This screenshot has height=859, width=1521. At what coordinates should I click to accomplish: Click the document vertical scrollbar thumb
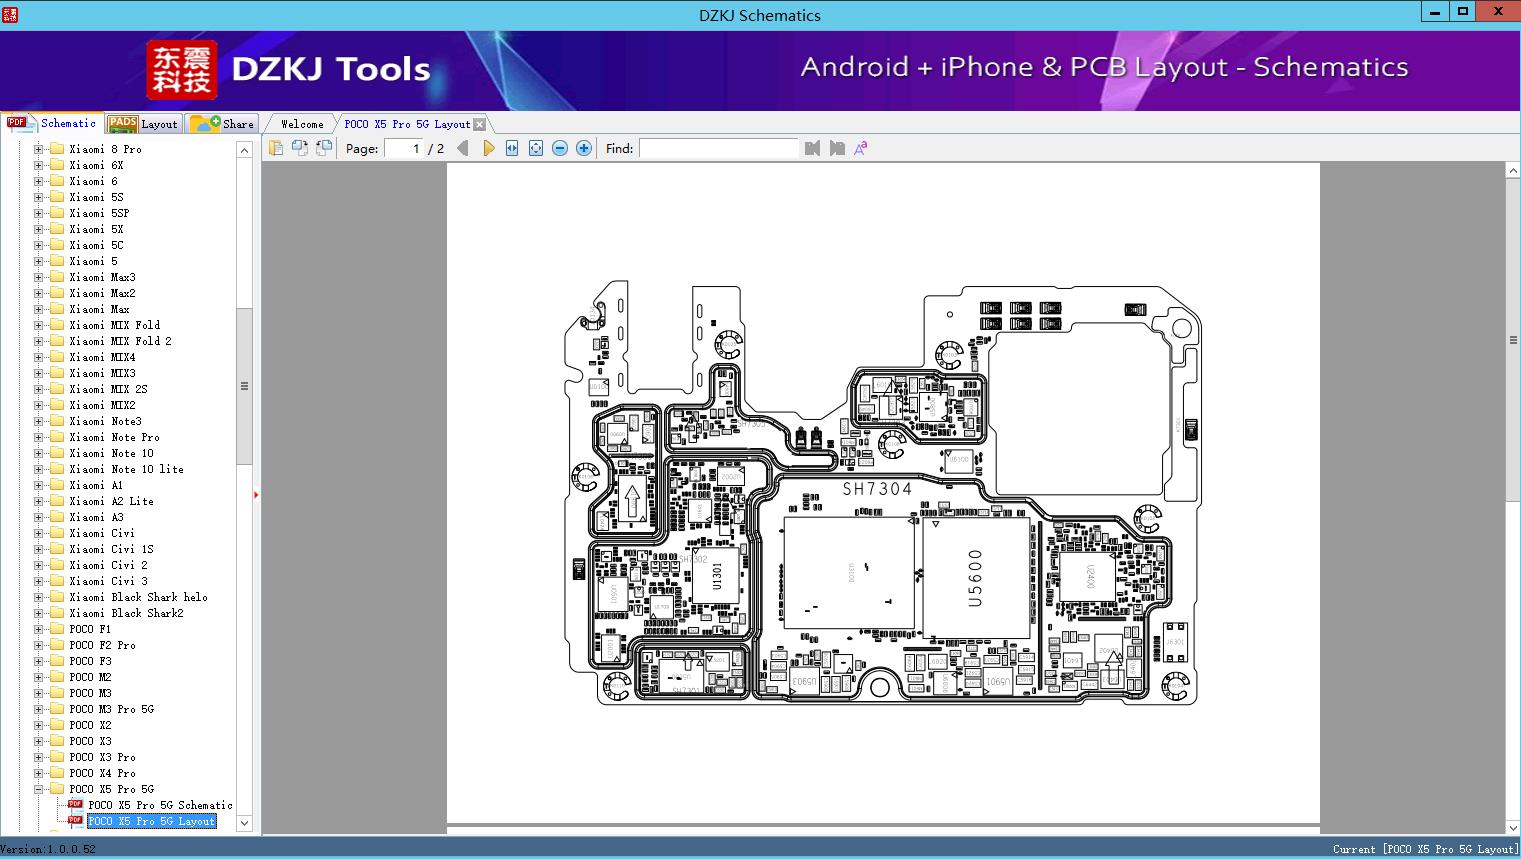(1512, 340)
